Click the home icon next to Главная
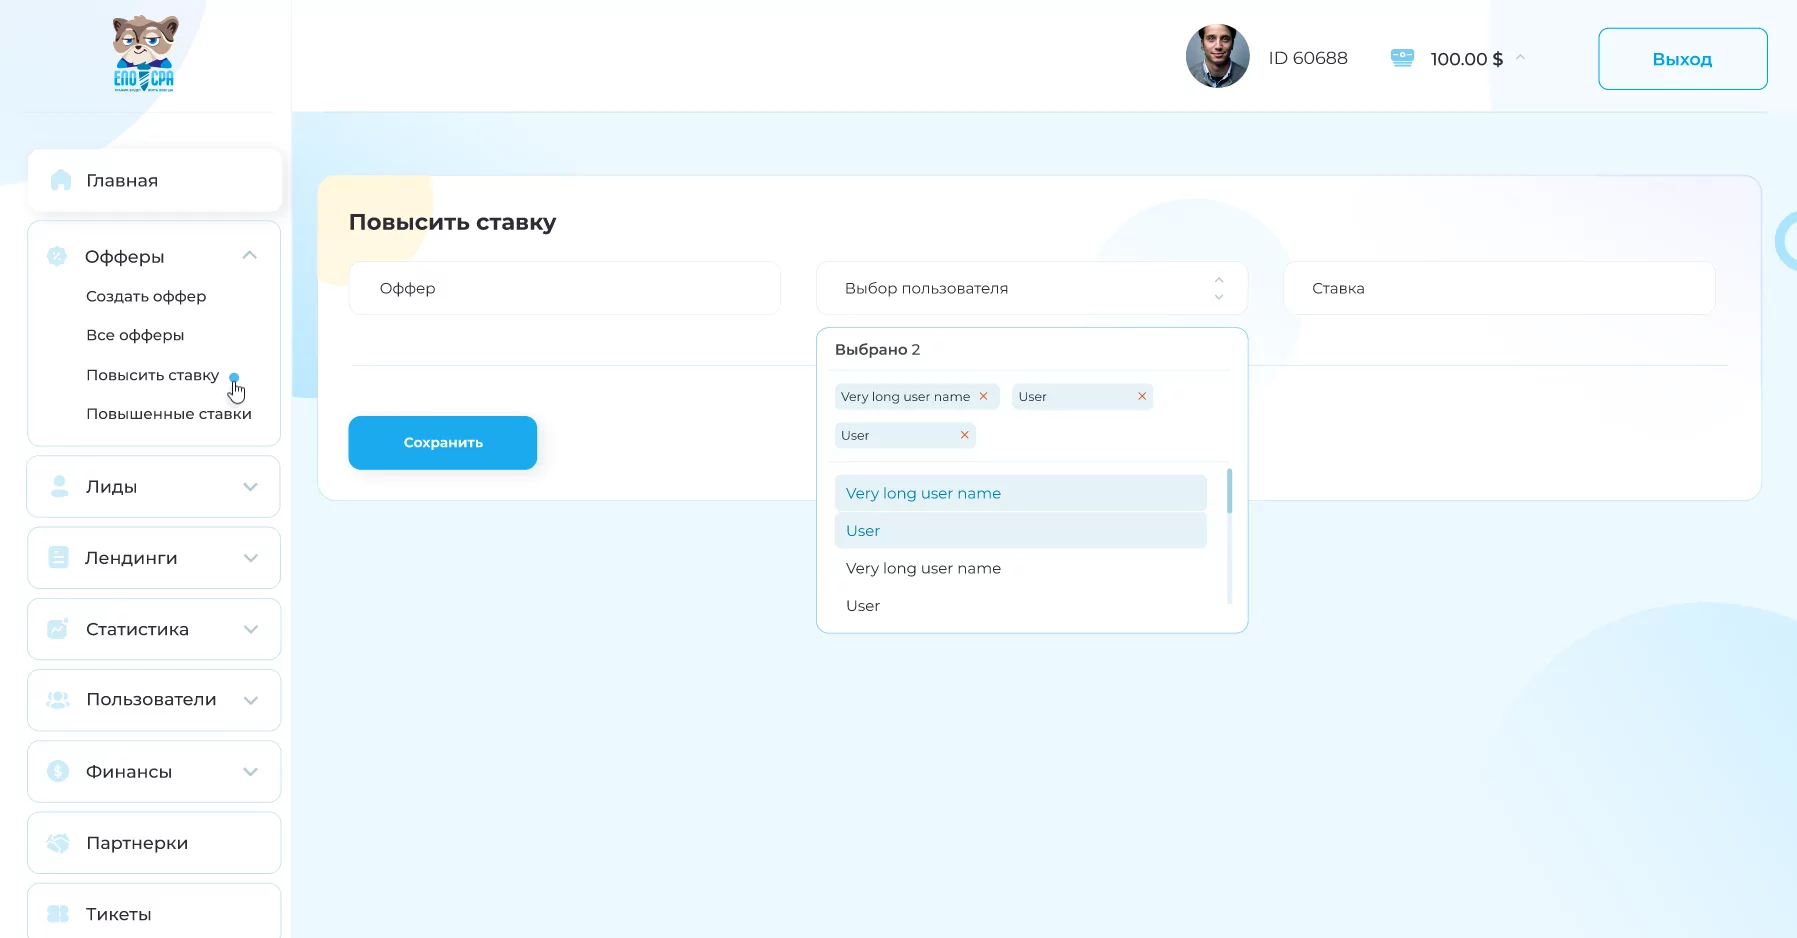This screenshot has height=938, width=1797. click(x=61, y=180)
